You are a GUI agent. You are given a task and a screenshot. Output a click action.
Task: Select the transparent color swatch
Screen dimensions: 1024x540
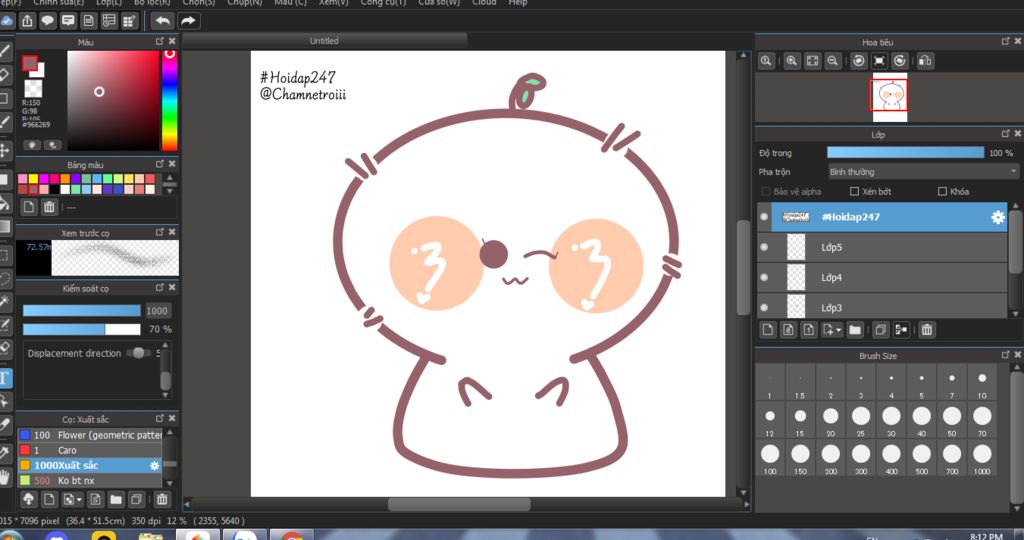tap(33, 88)
